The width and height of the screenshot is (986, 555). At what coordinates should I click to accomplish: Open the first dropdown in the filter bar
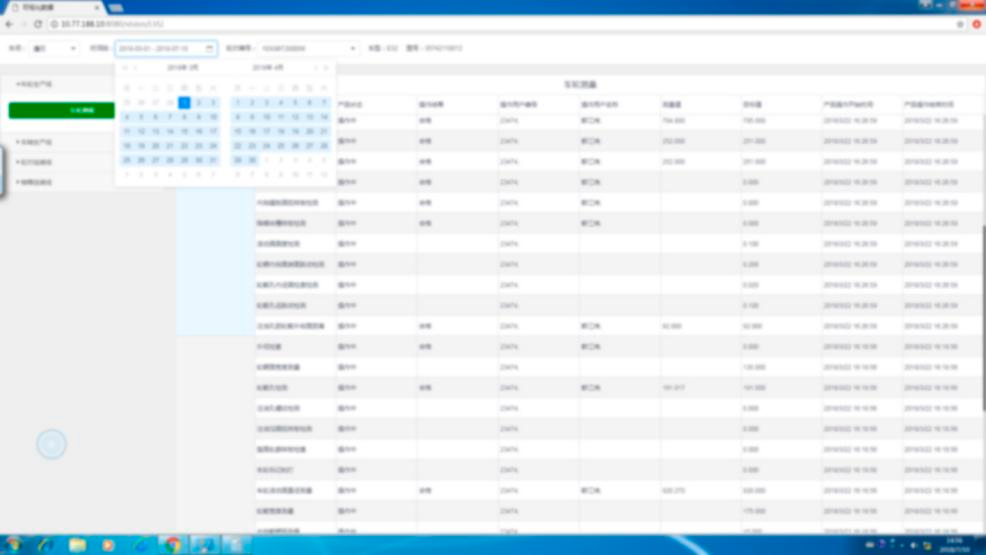tap(55, 48)
